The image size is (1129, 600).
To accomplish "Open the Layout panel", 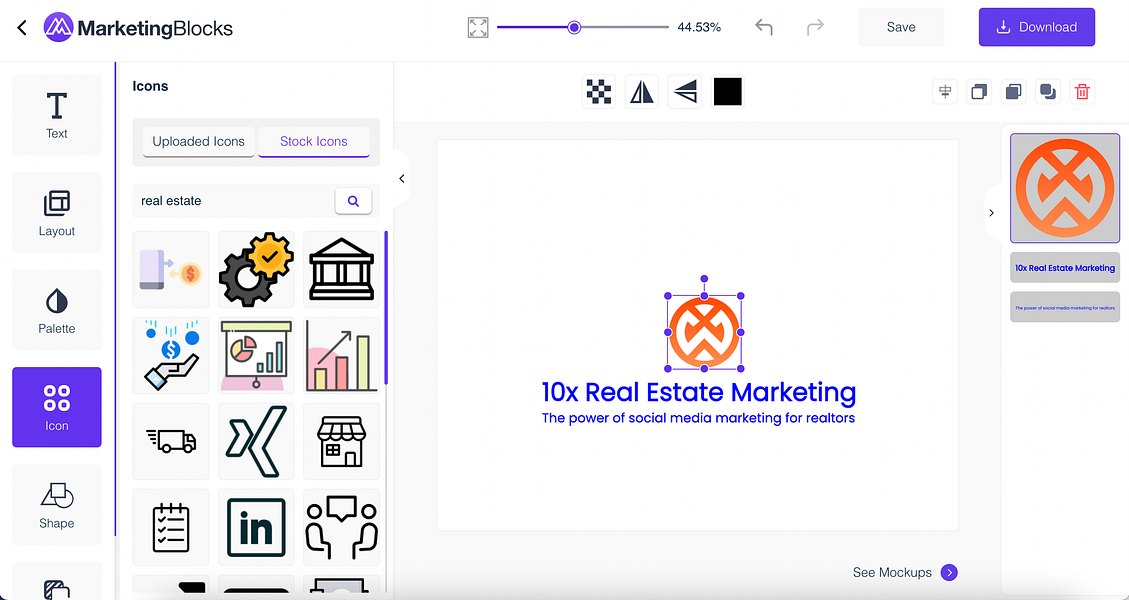I will (x=56, y=211).
